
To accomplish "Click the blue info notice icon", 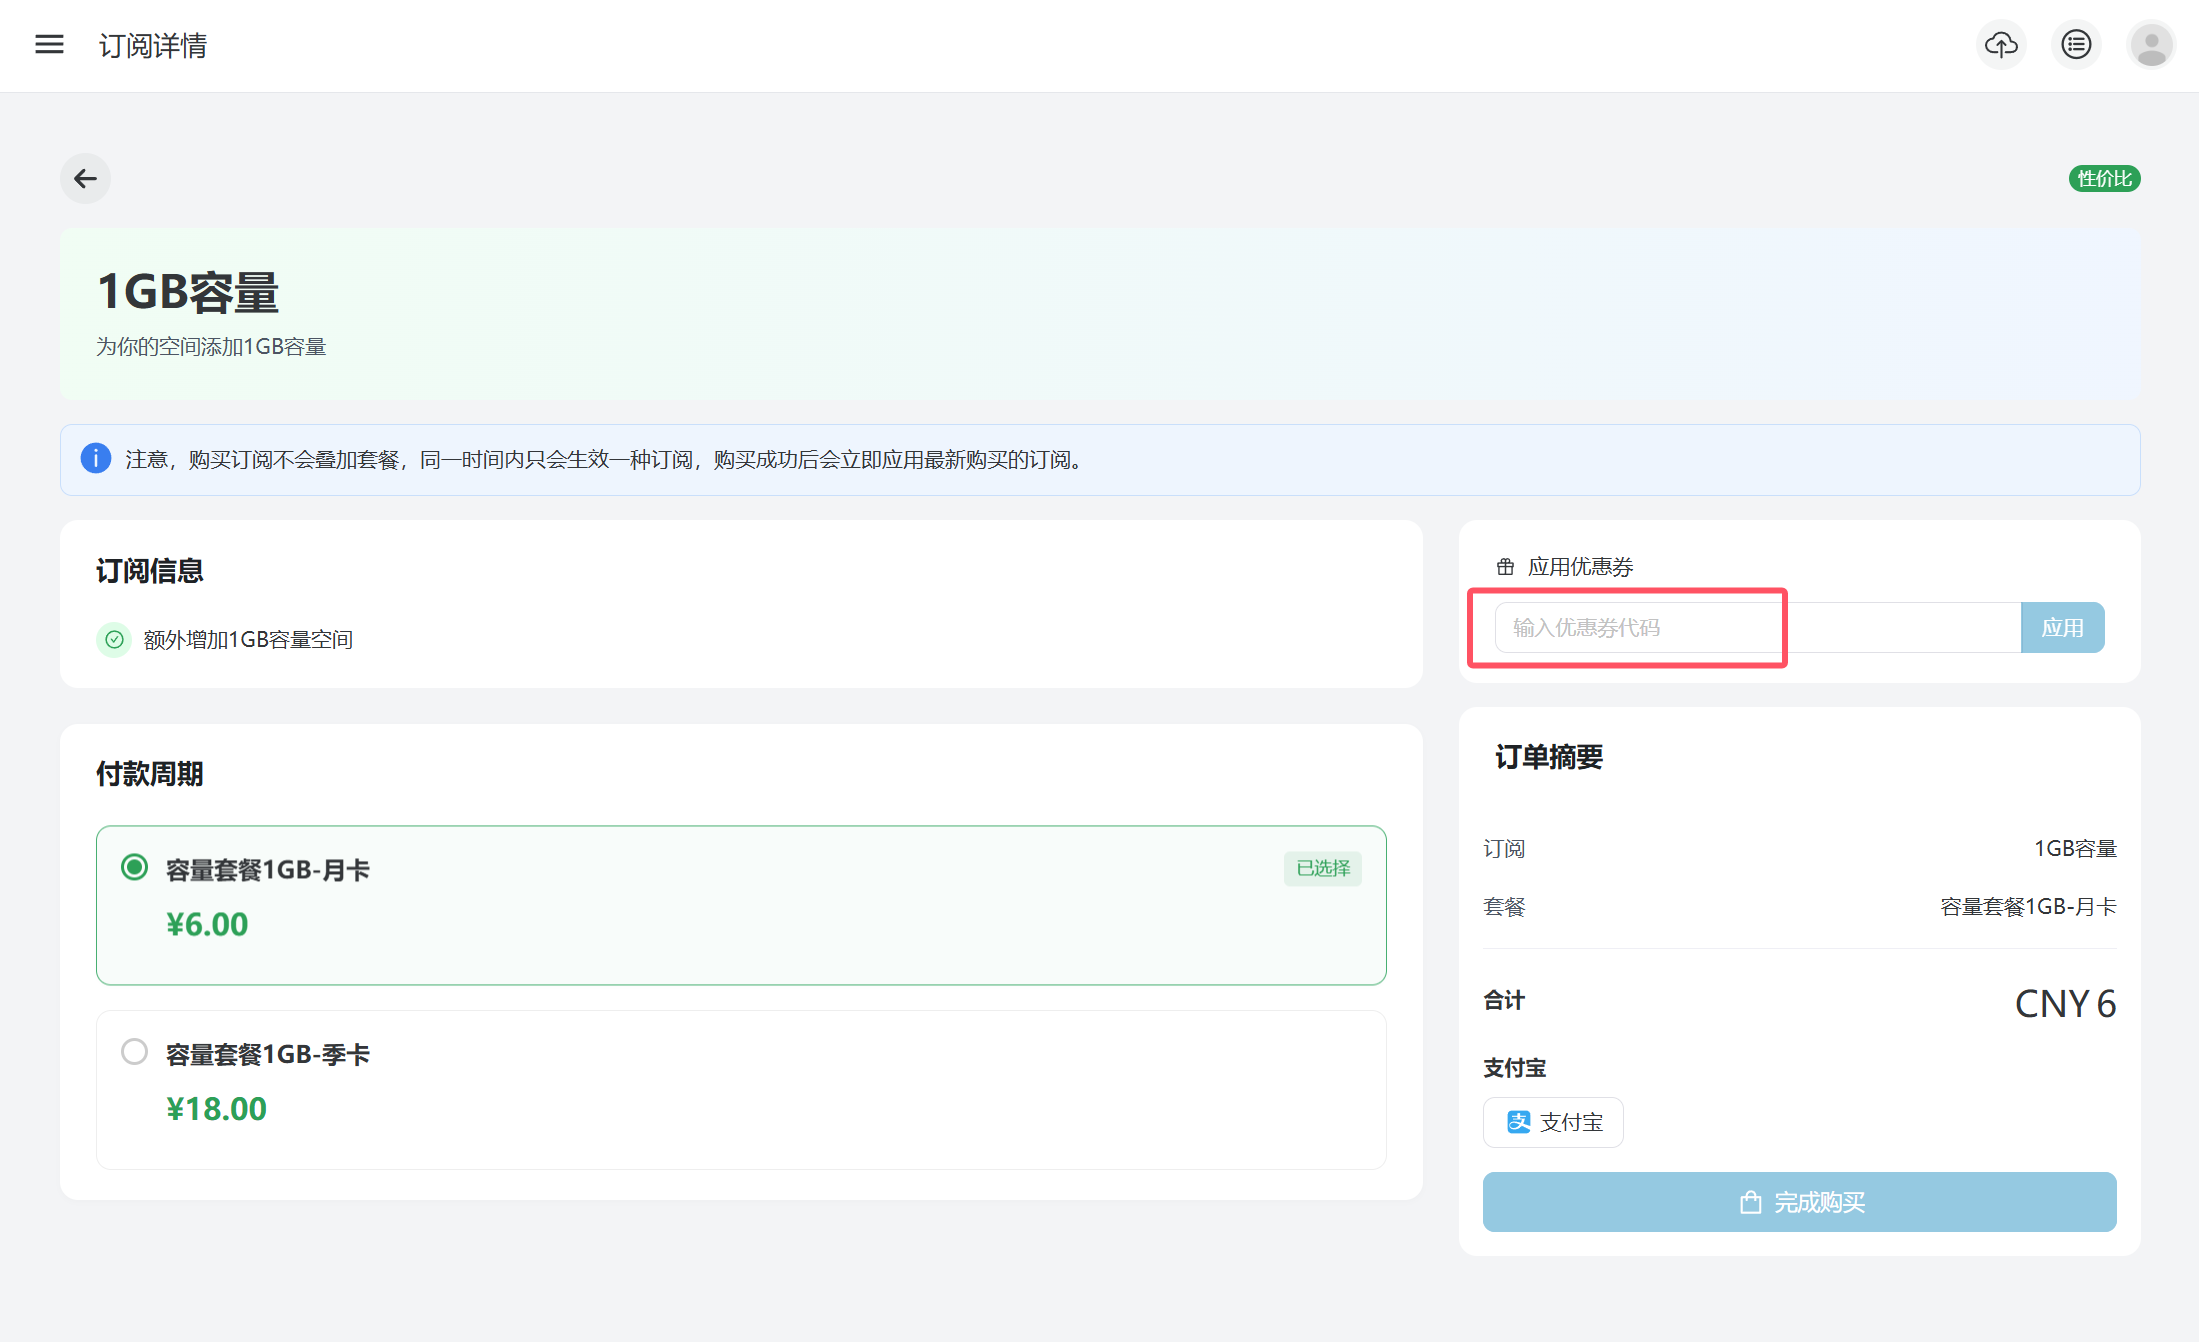I will coord(96,459).
